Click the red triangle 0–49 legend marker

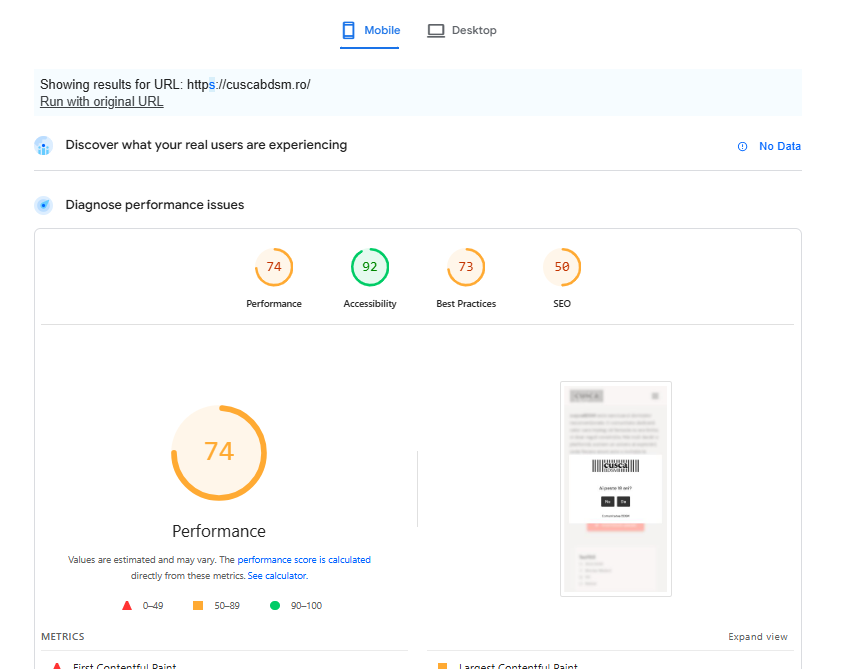coord(127,606)
